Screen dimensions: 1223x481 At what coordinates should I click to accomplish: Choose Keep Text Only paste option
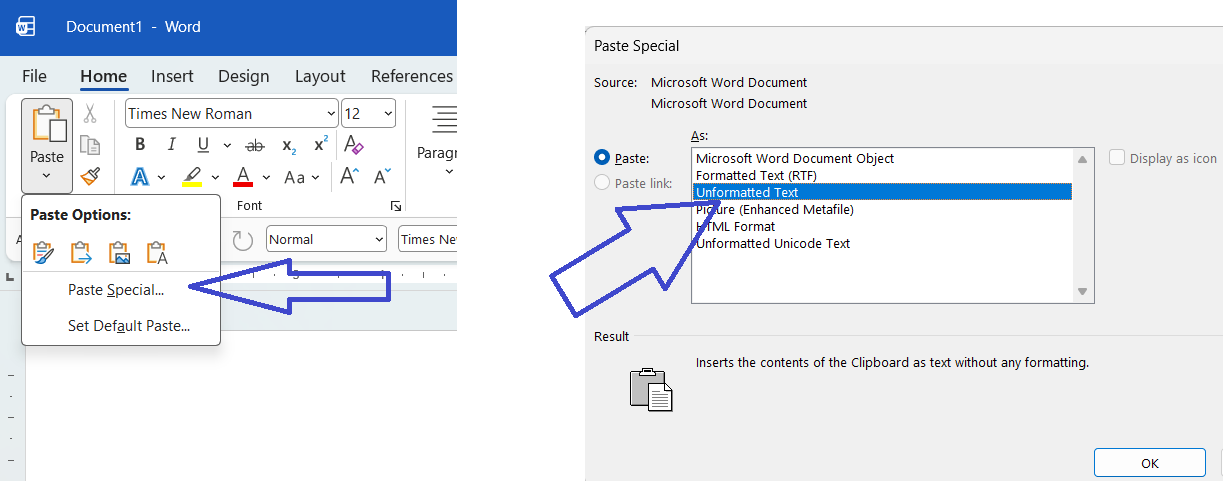click(x=157, y=253)
